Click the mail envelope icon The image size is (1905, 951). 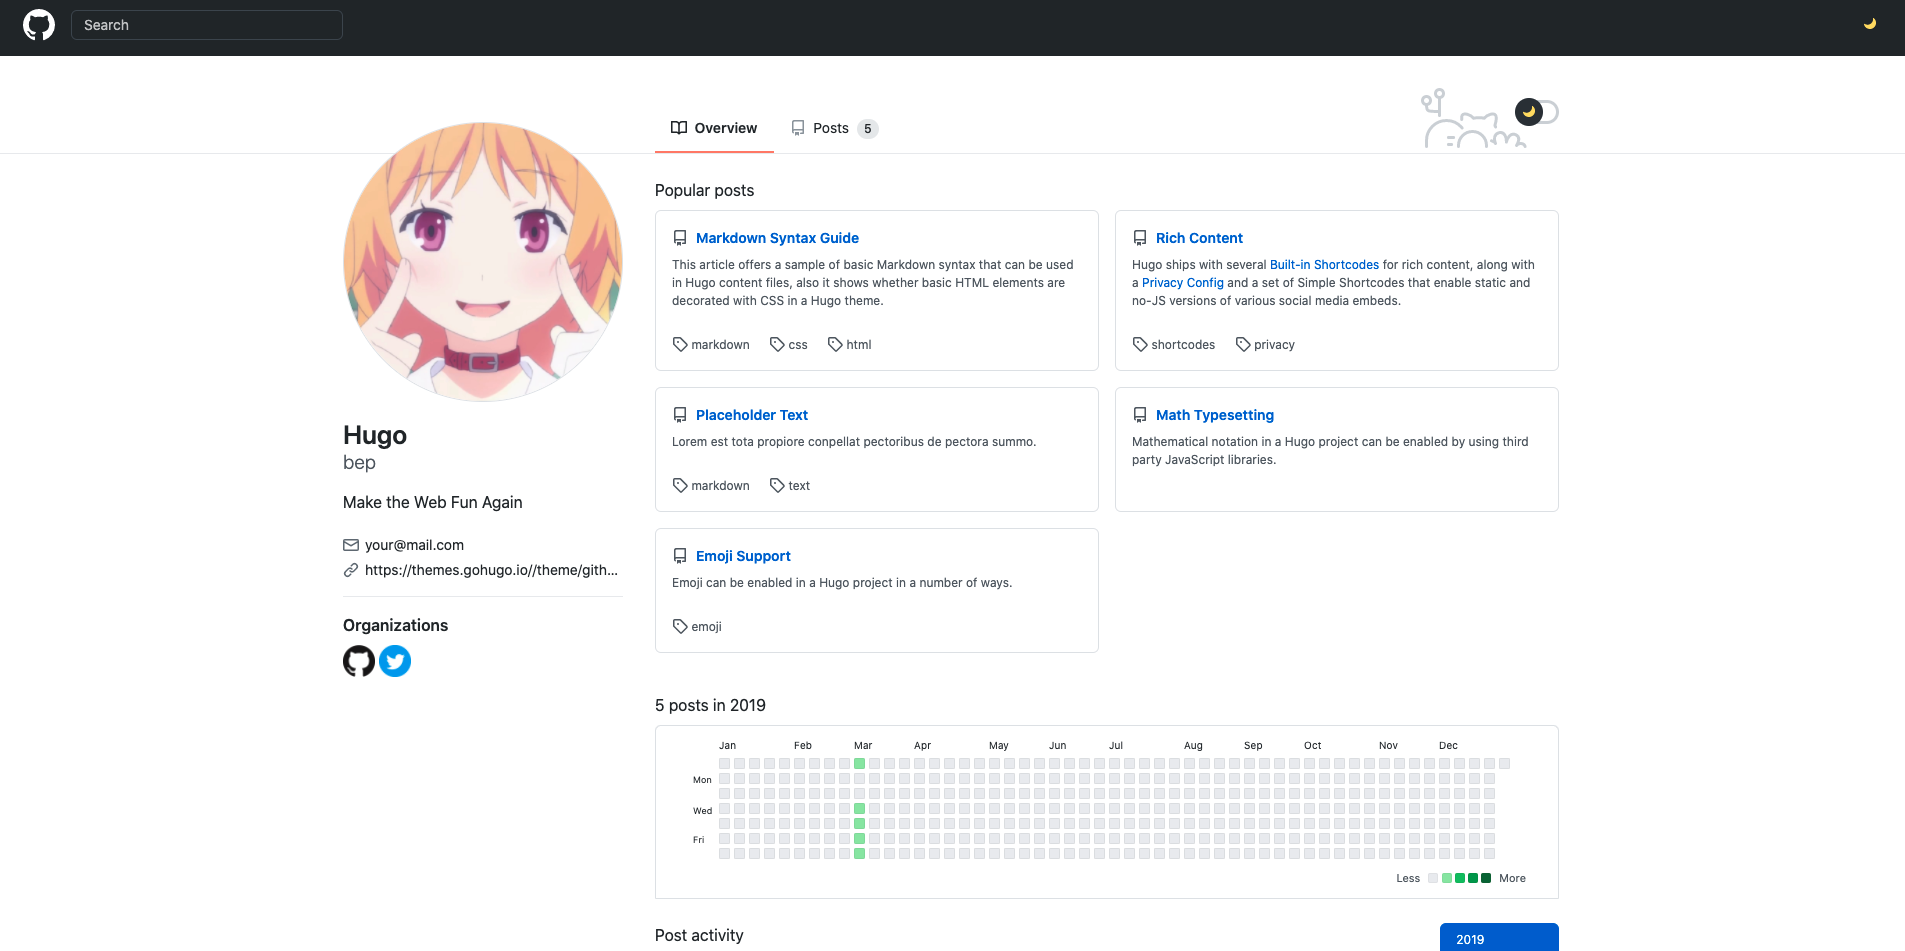click(x=351, y=545)
